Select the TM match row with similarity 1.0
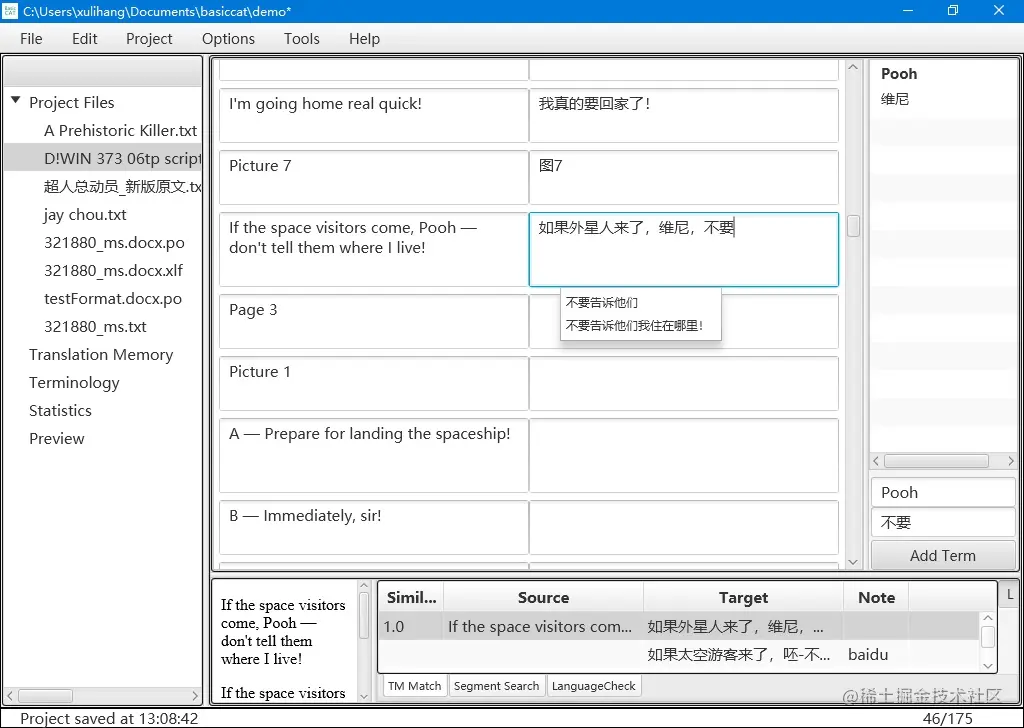1024x728 pixels. click(x=679, y=627)
